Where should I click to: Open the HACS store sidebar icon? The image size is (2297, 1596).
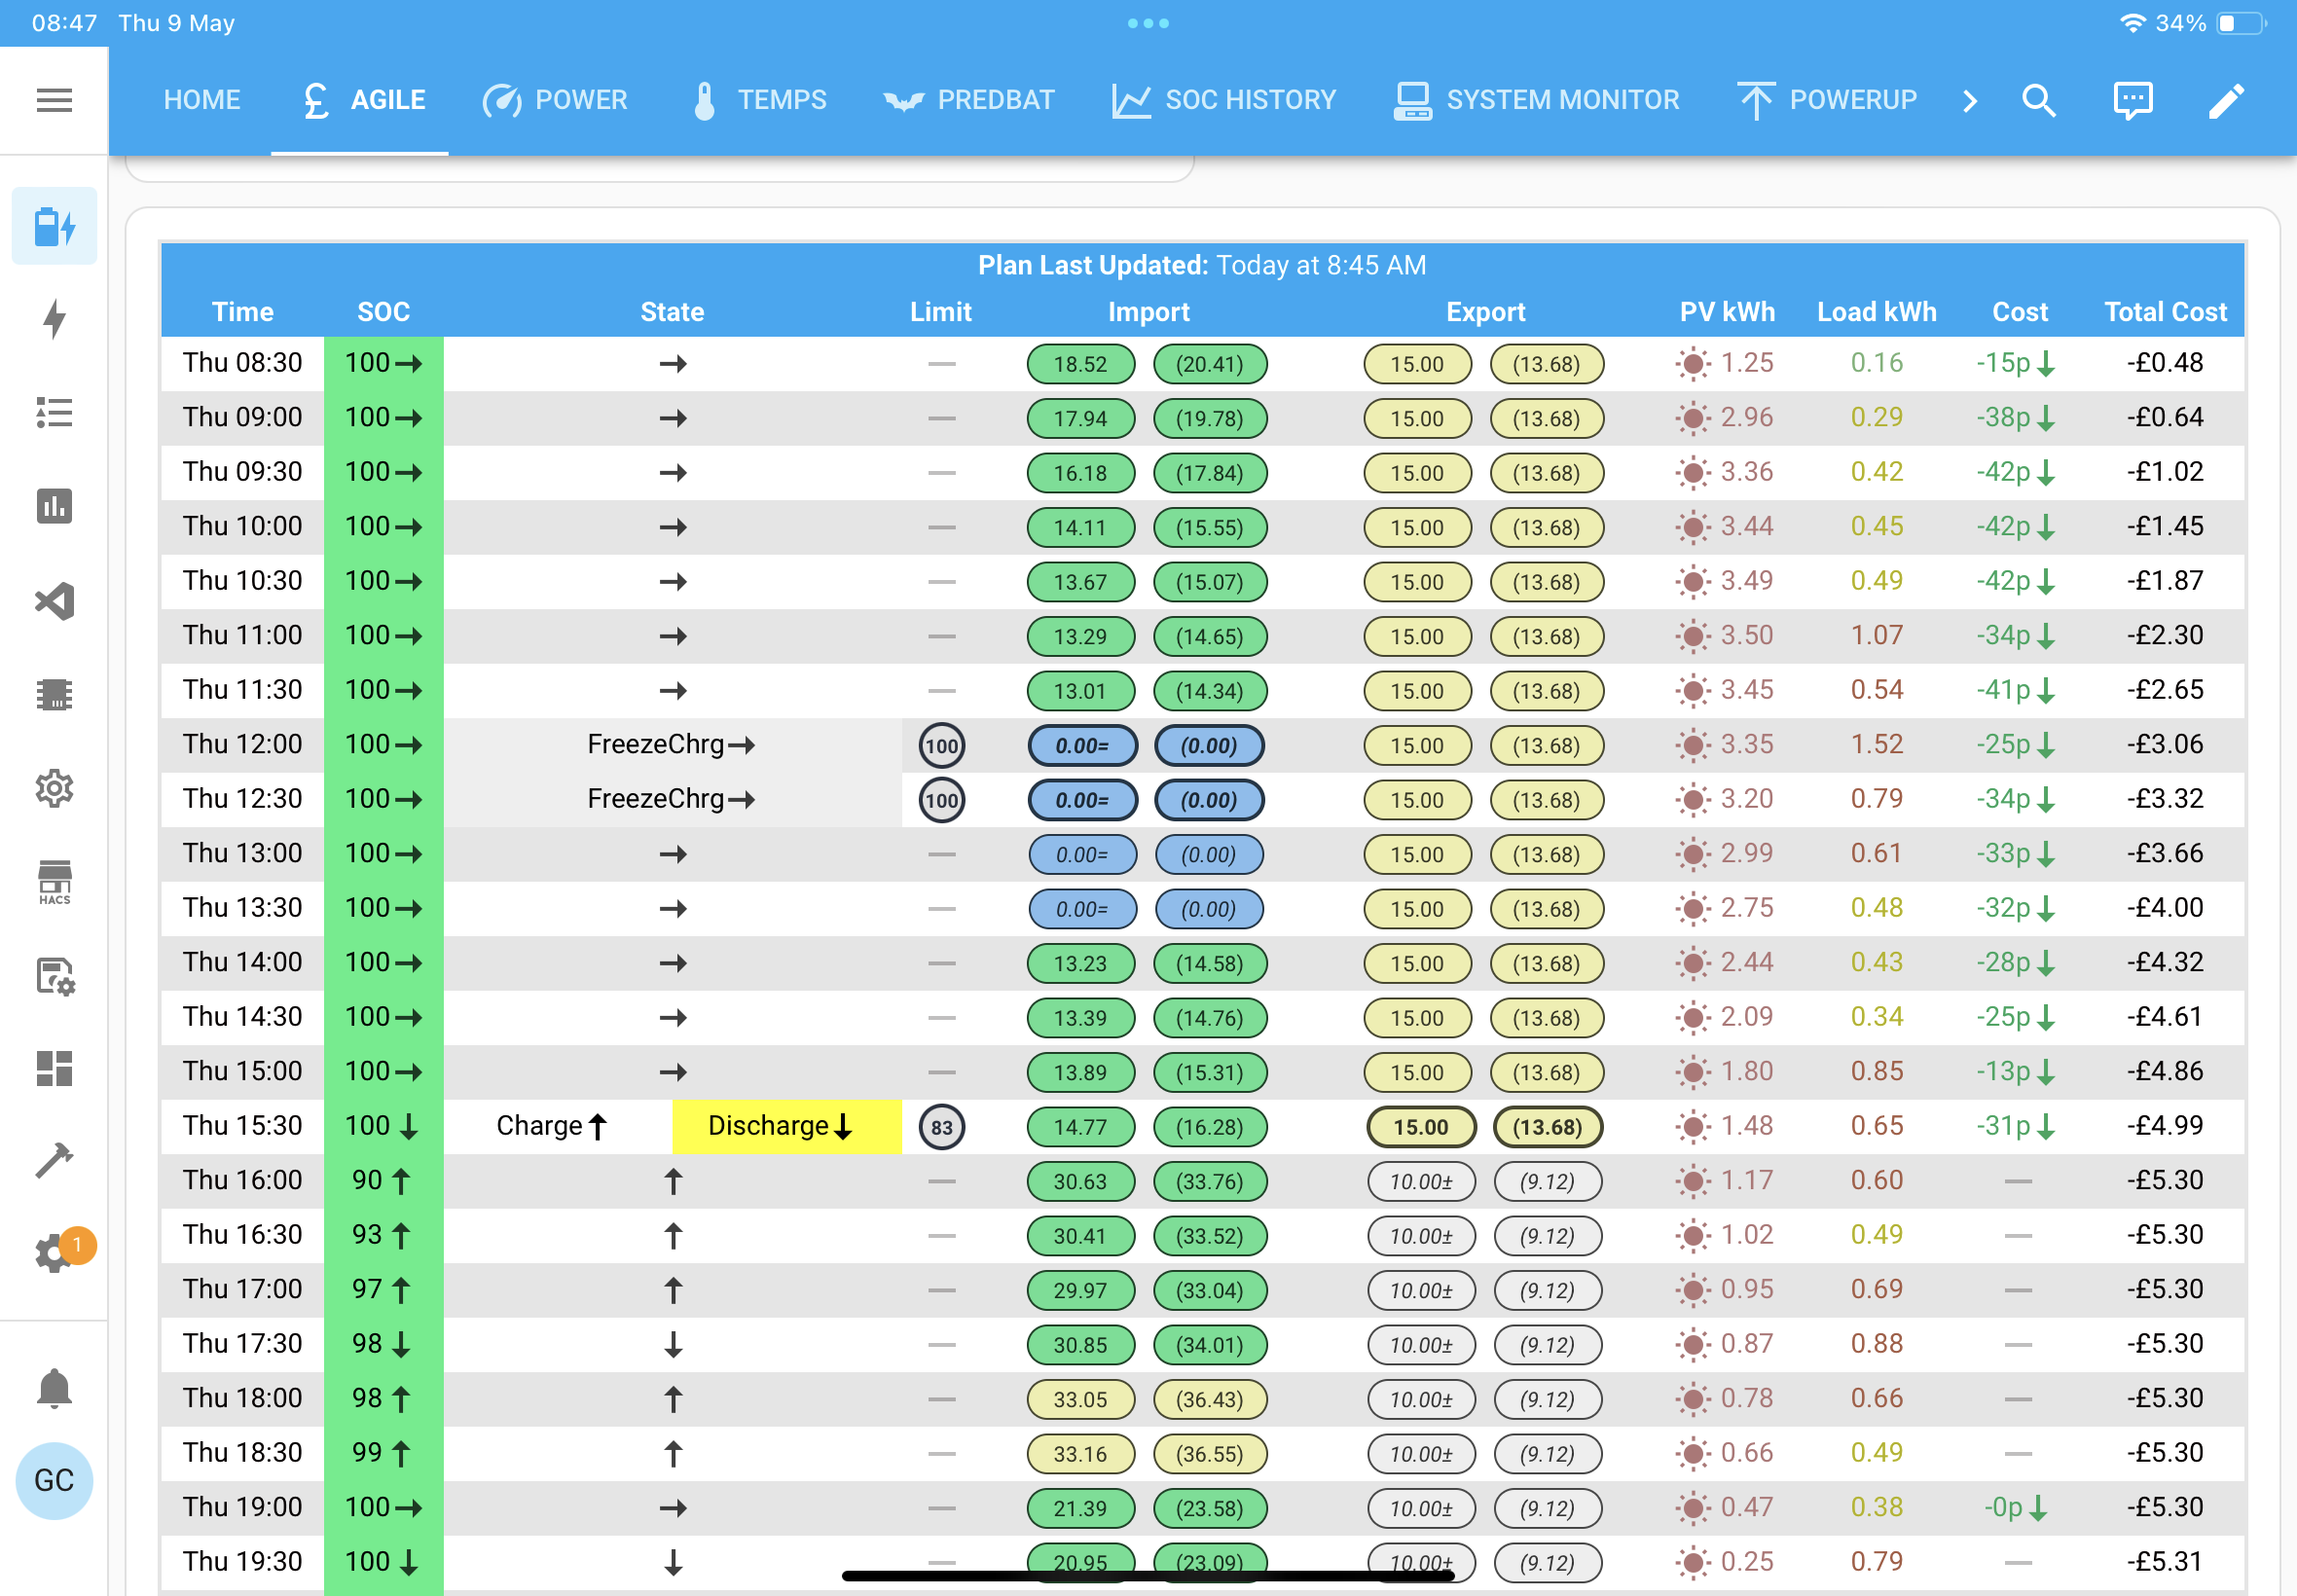[54, 882]
